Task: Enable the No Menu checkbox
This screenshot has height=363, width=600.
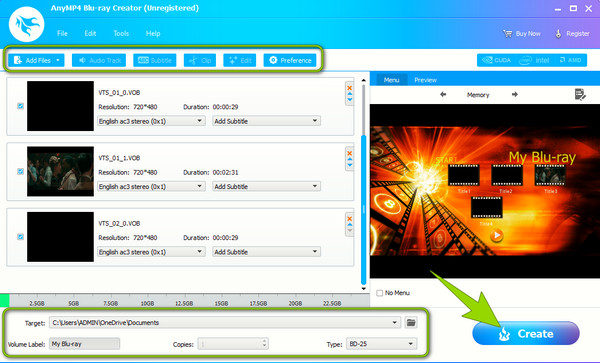Action: point(380,293)
